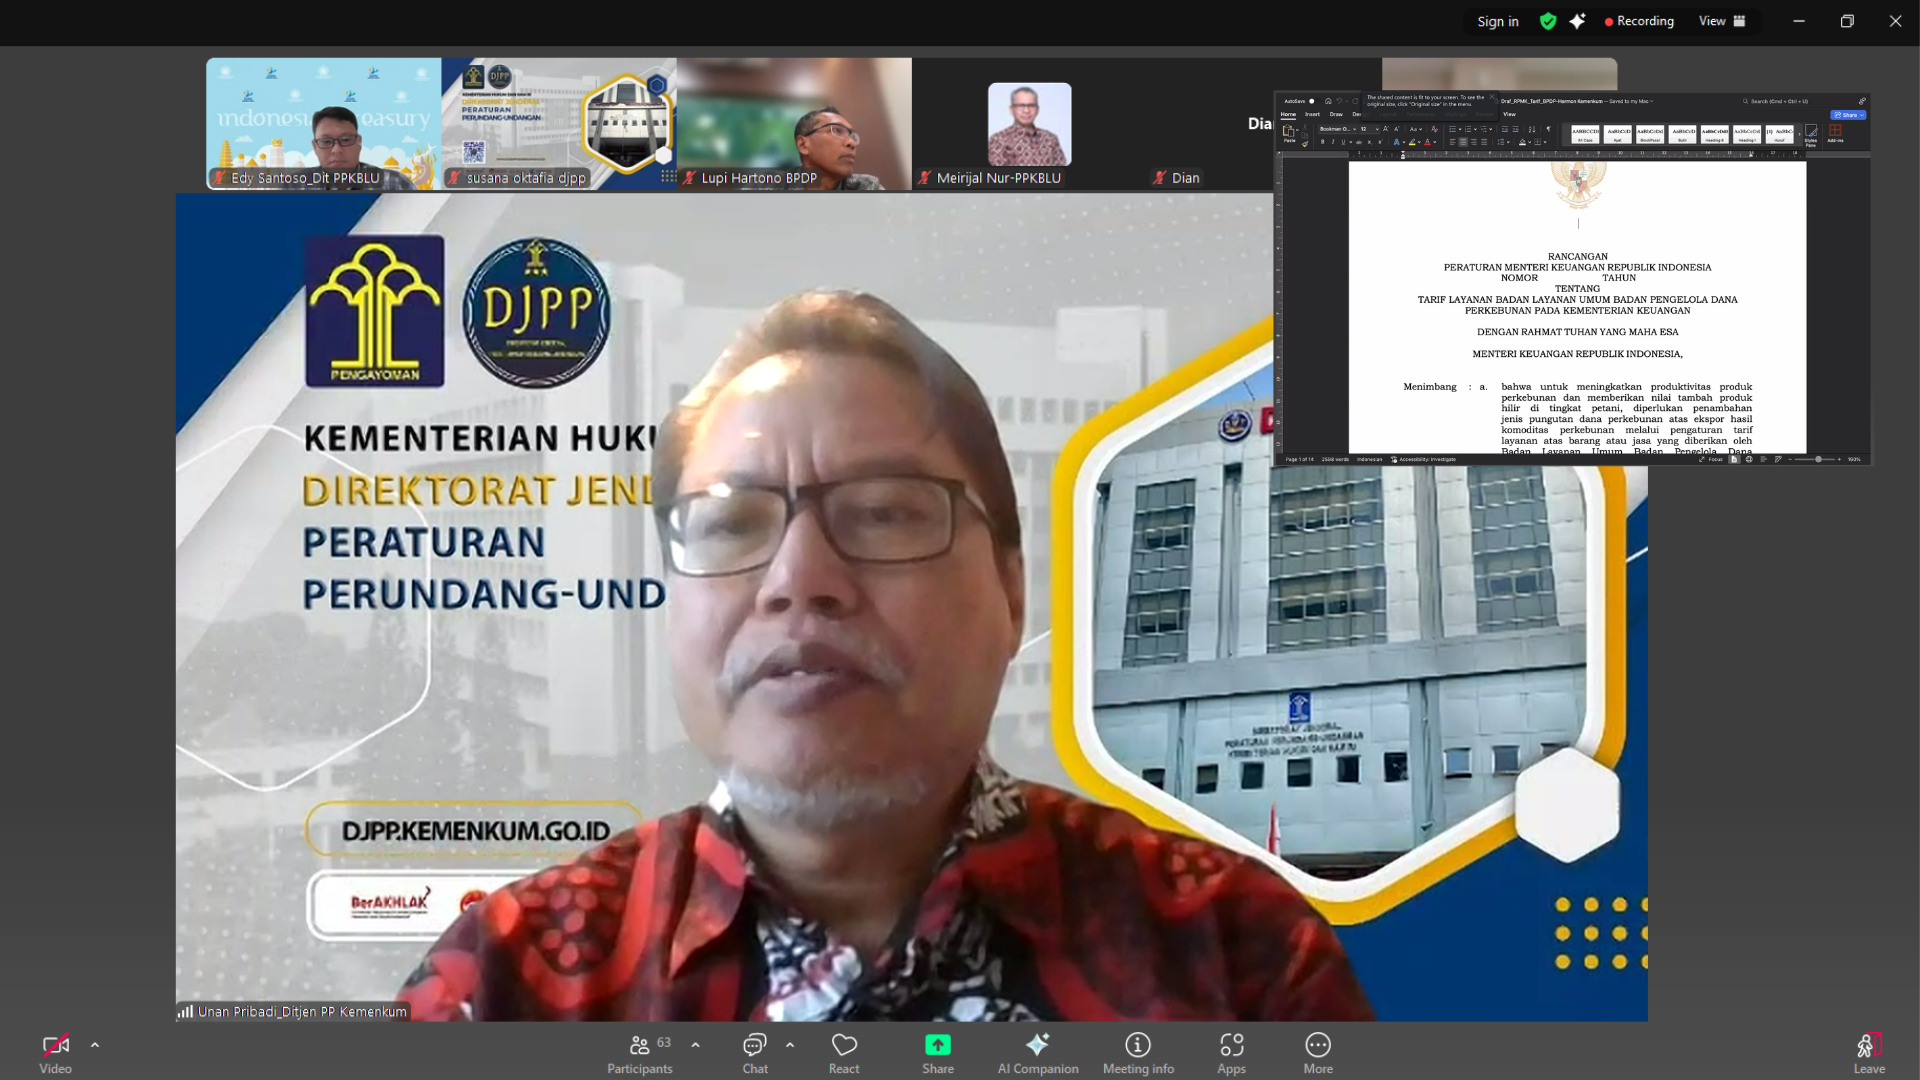1920x1080 pixels.
Task: Click Sign in link
Action: click(1497, 21)
